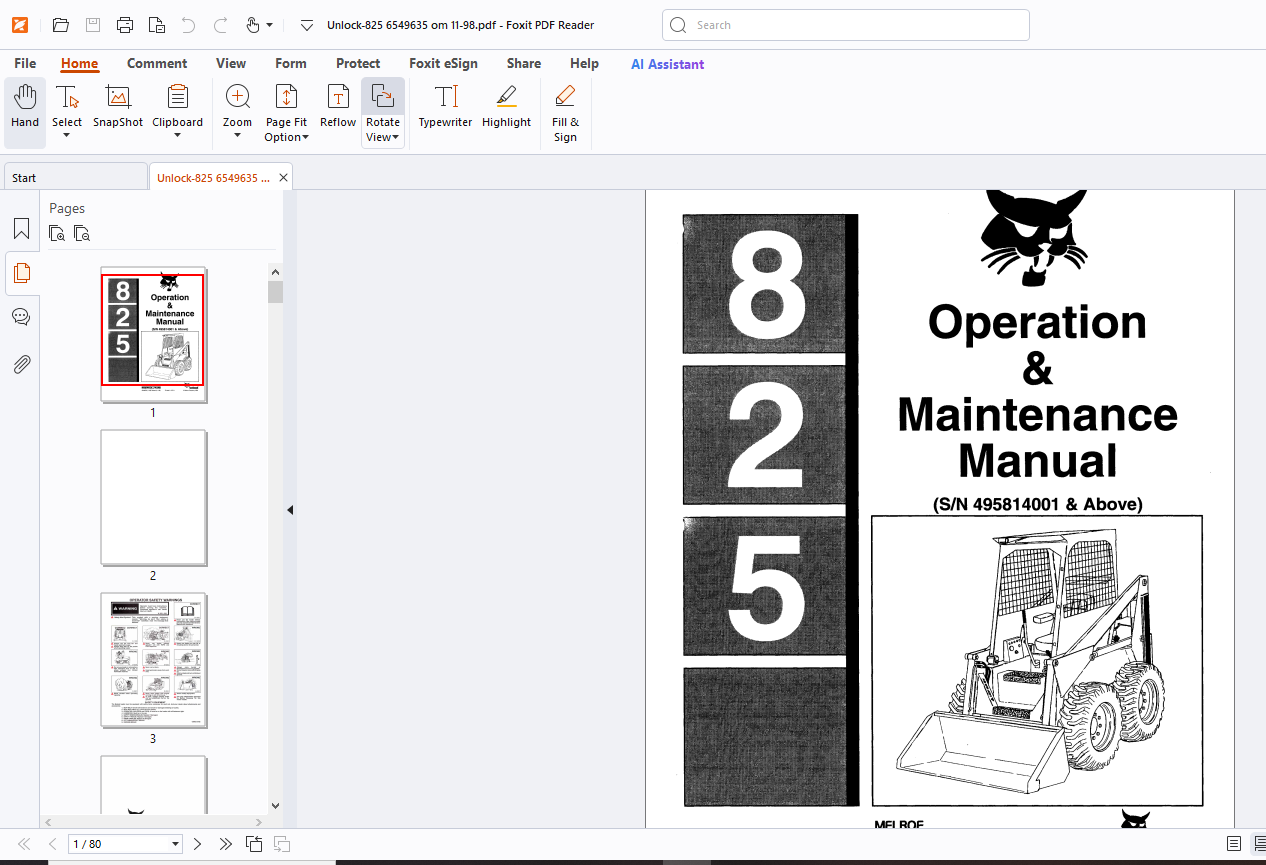
Task: Click inside the Search field
Action: point(846,25)
